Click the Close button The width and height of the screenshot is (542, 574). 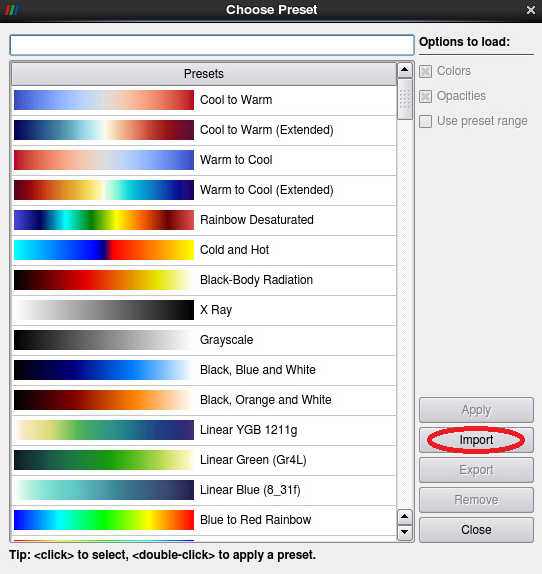click(476, 530)
